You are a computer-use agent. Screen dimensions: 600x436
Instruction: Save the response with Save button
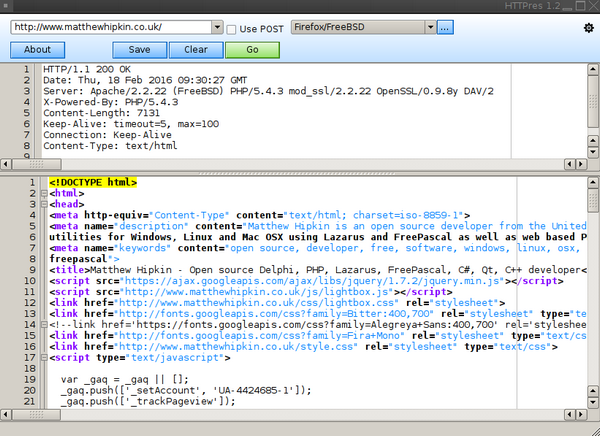(x=140, y=50)
